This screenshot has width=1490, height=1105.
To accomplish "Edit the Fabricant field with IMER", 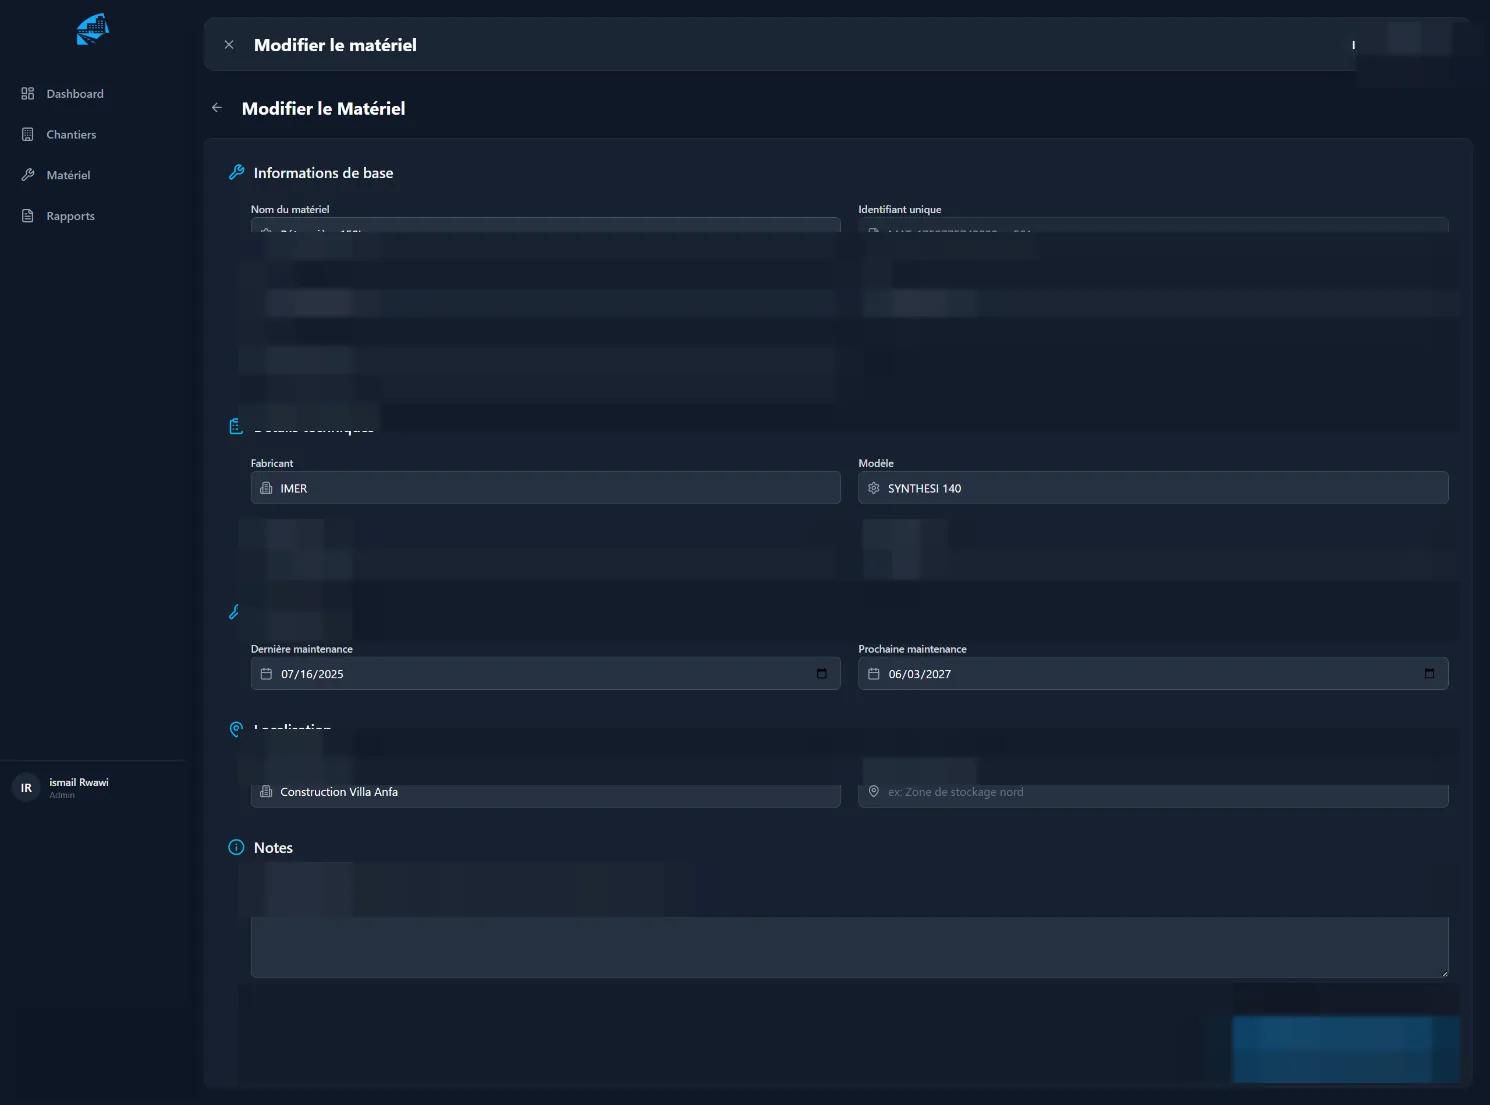I will (x=545, y=488).
